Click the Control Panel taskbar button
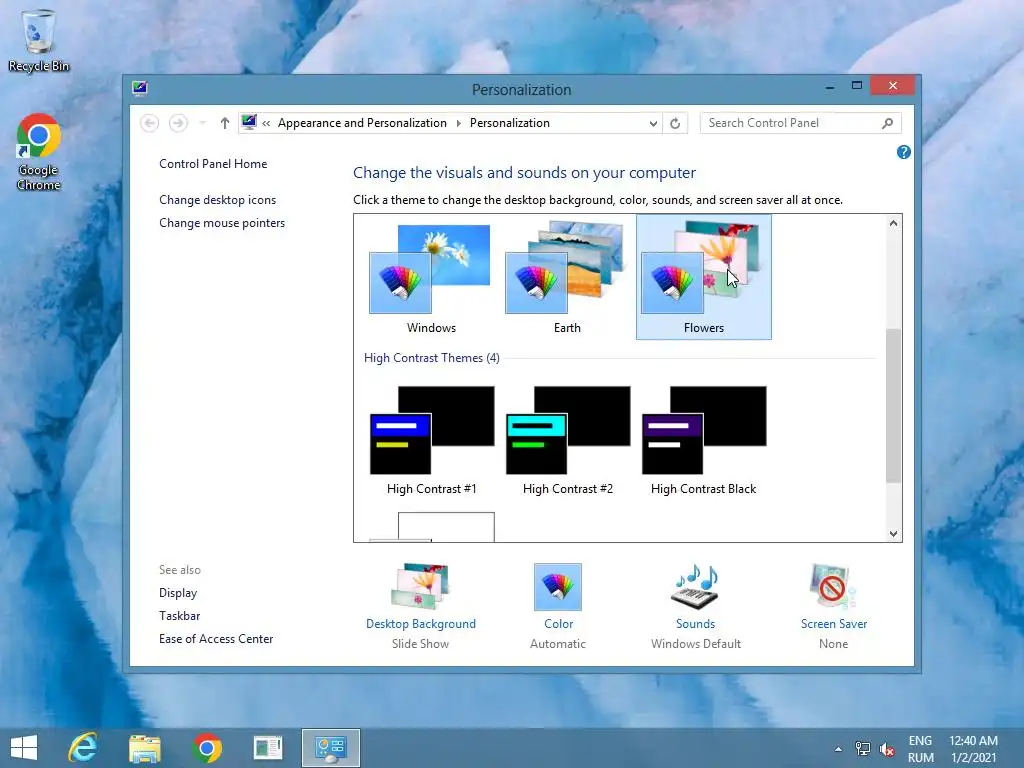This screenshot has width=1024, height=768. point(331,748)
